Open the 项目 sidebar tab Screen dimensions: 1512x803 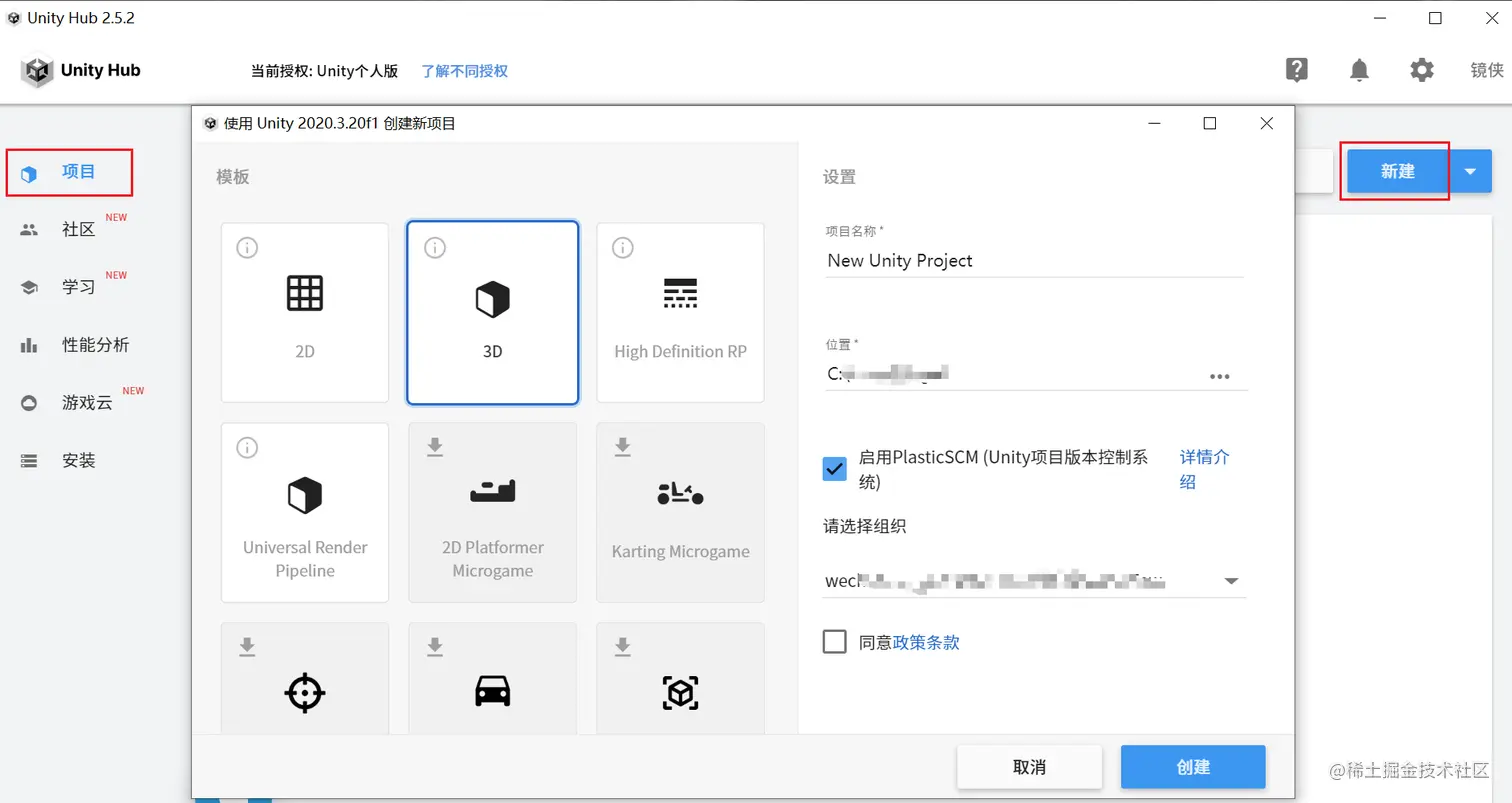pyautogui.click(x=69, y=172)
